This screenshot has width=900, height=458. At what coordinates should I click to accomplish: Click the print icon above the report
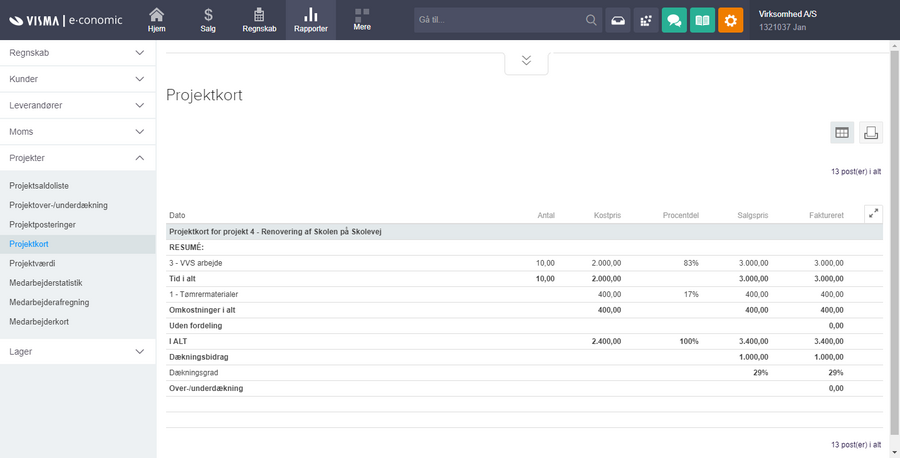(870, 133)
